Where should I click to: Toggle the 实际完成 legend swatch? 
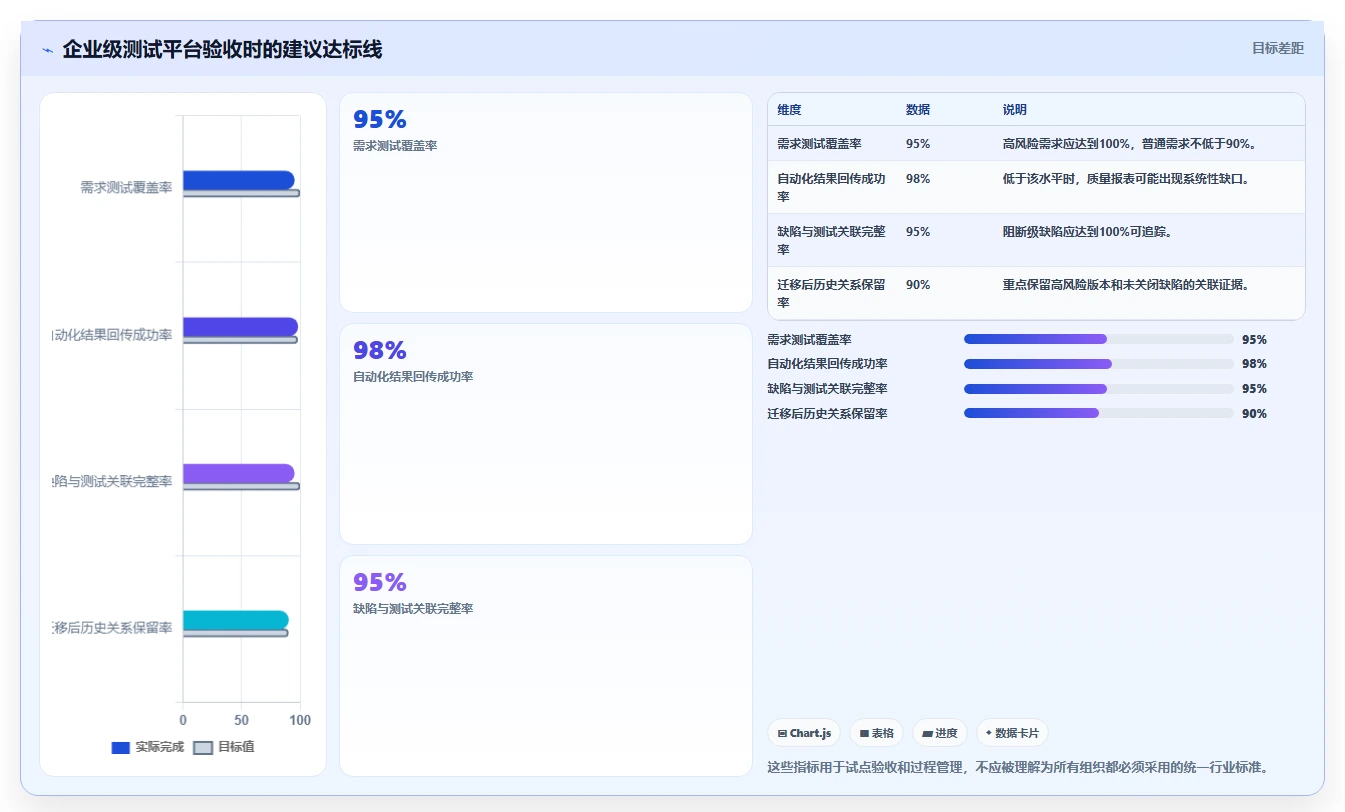(120, 747)
